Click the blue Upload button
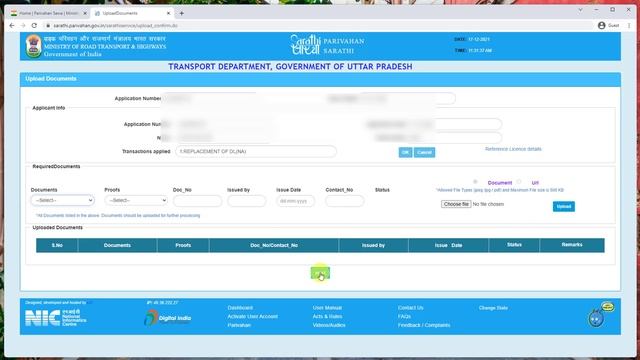The width and height of the screenshot is (640, 360). (x=564, y=207)
